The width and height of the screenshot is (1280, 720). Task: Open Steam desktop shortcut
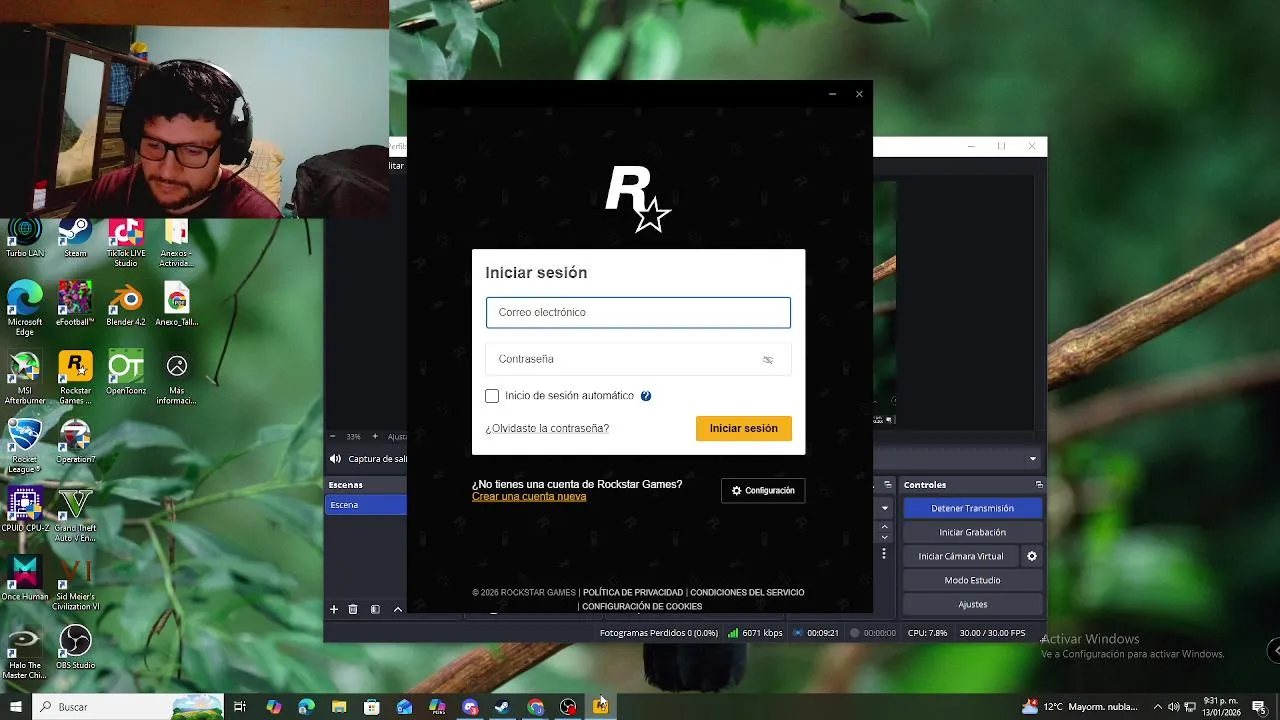(75, 238)
